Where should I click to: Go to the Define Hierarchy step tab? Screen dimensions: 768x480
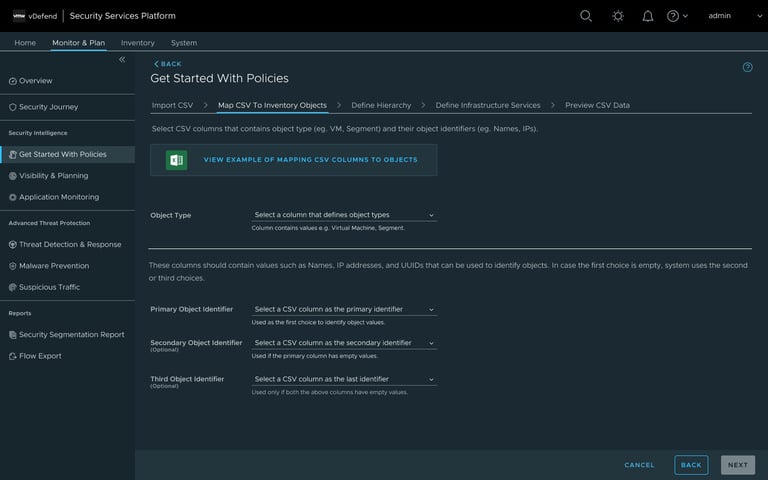(x=381, y=105)
